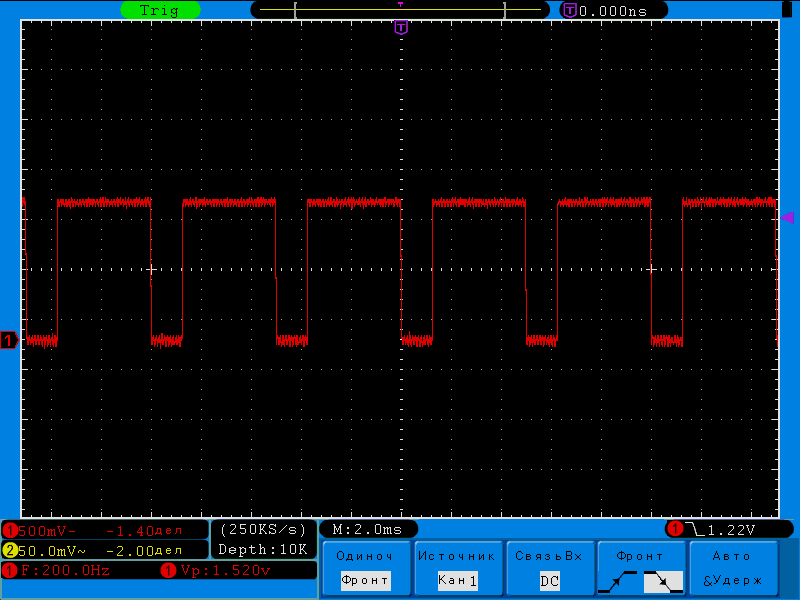Click the M:2.0ms timebase readout
Screen dimensions: 800x600
click(x=367, y=529)
